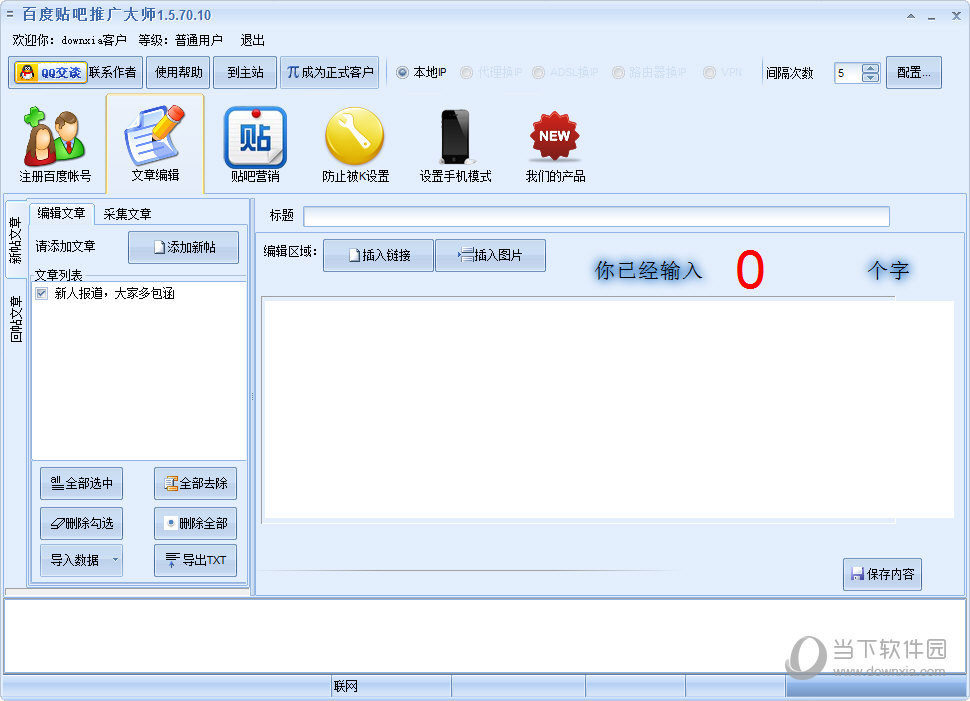Image resolution: width=970 pixels, height=701 pixels.
Task: Collapse the ribbon with the up arrow
Action: point(911,15)
